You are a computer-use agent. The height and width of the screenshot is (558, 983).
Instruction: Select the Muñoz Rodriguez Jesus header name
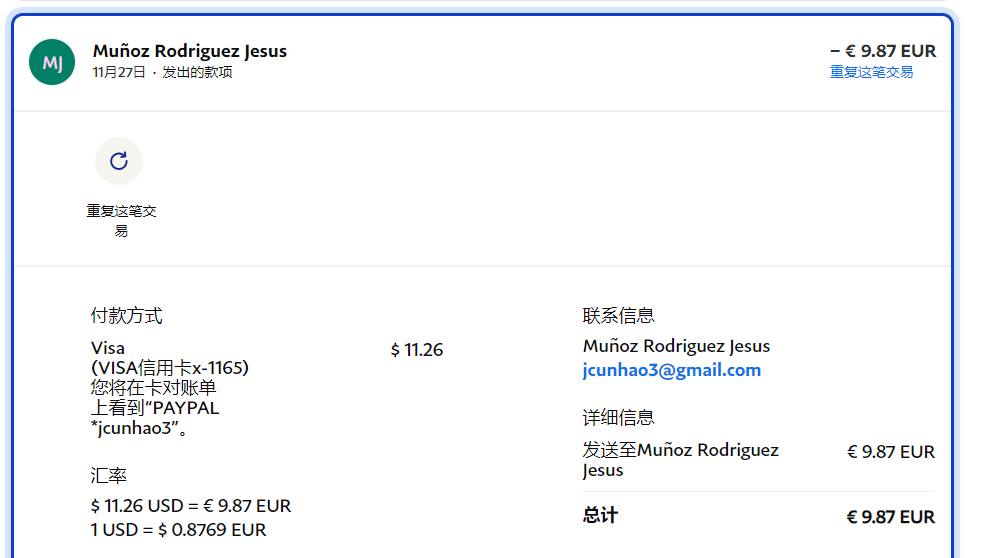(x=190, y=51)
